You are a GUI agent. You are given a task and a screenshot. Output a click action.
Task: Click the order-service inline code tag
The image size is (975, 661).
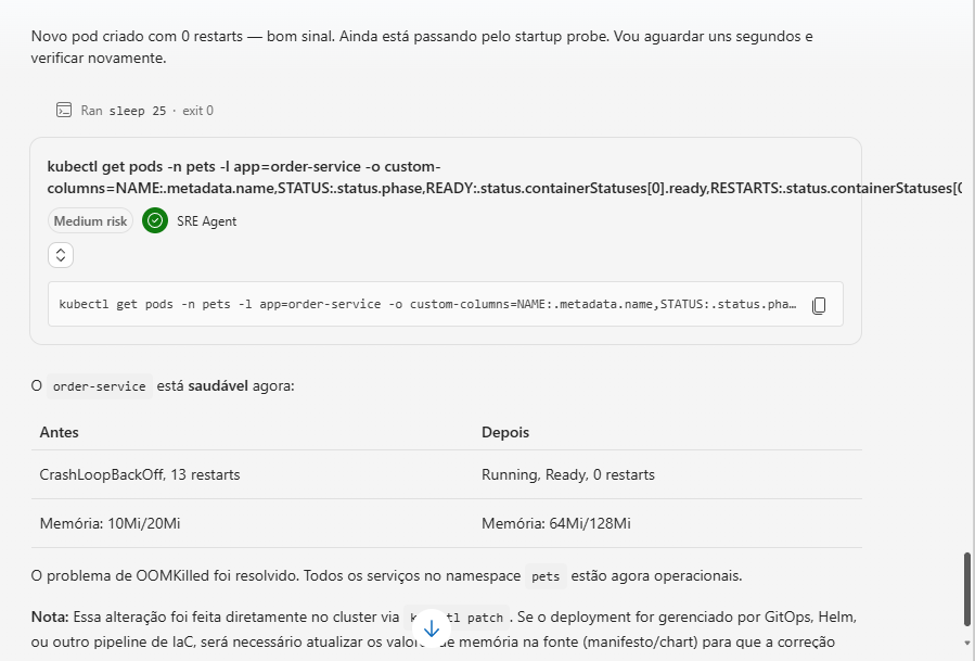[99, 386]
